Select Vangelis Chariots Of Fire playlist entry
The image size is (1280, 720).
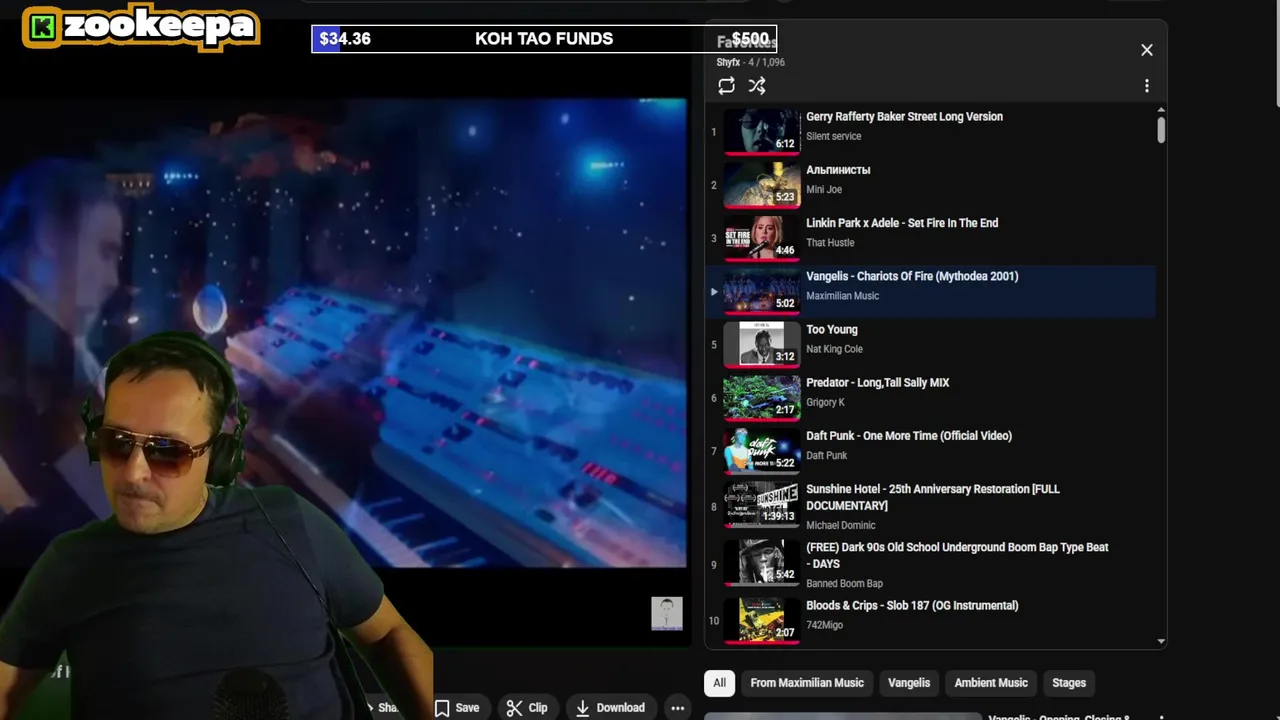(931, 290)
